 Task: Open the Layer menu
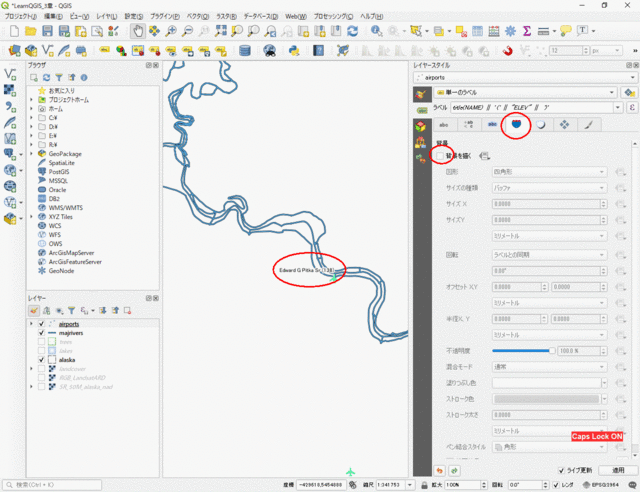(107, 16)
